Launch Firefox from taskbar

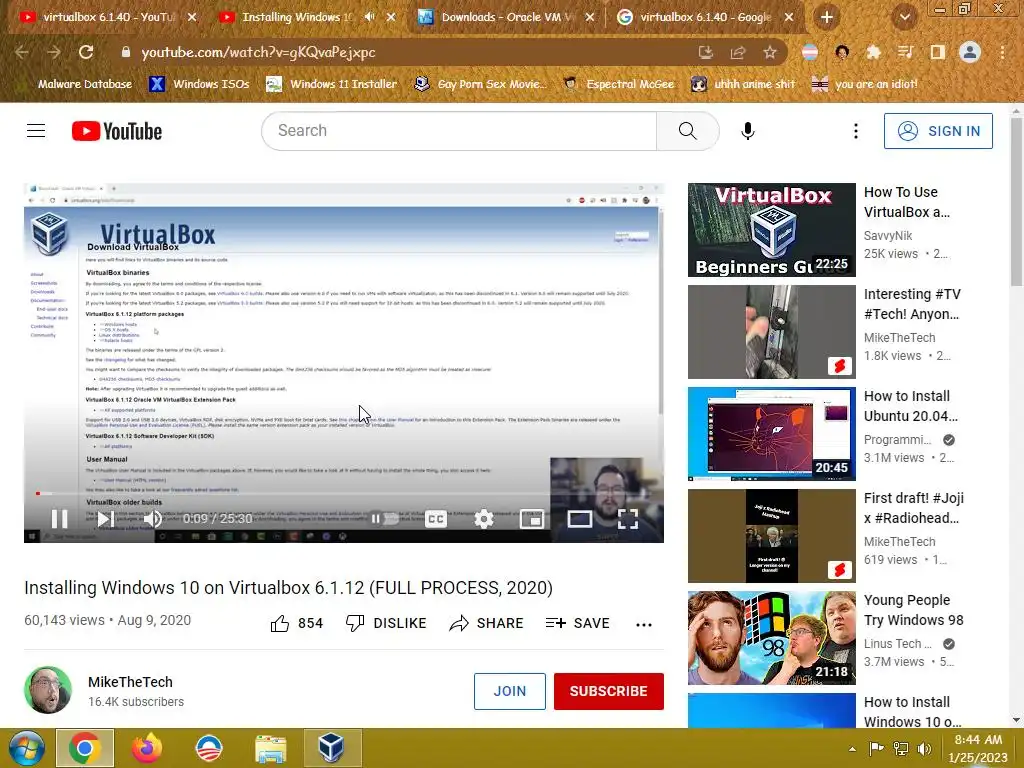click(147, 748)
